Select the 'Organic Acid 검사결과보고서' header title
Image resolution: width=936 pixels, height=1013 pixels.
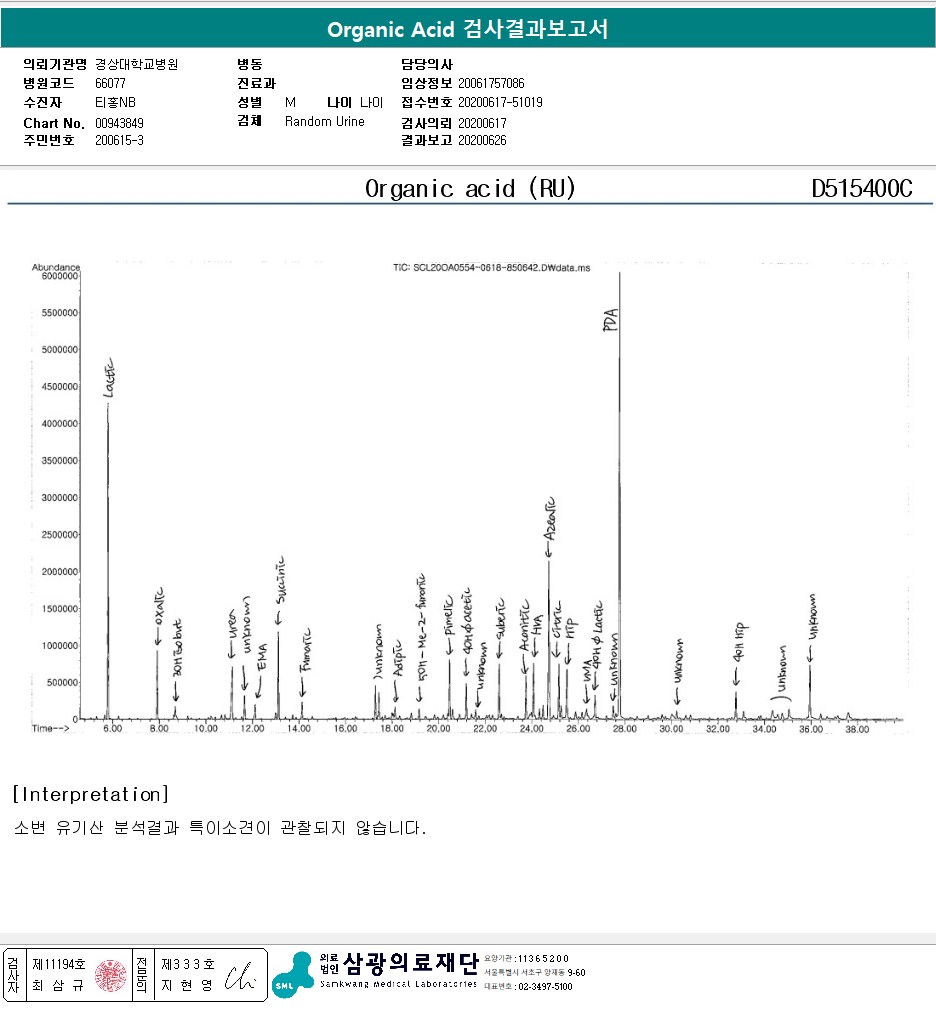pyautogui.click(x=468, y=28)
